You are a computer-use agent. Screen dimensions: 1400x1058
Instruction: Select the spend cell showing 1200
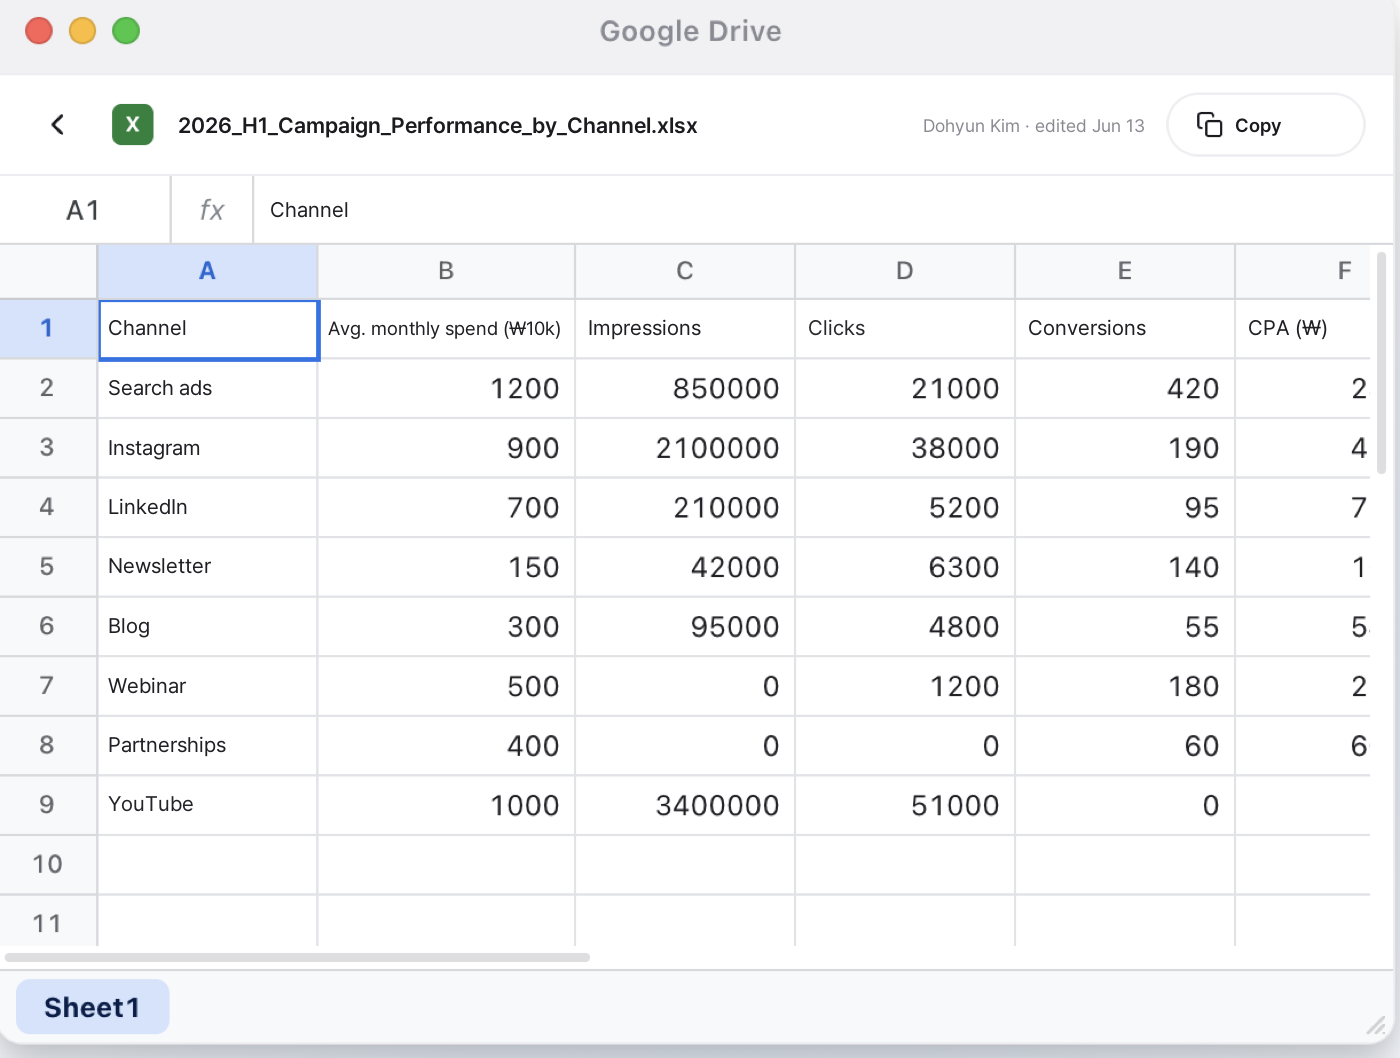coord(446,388)
